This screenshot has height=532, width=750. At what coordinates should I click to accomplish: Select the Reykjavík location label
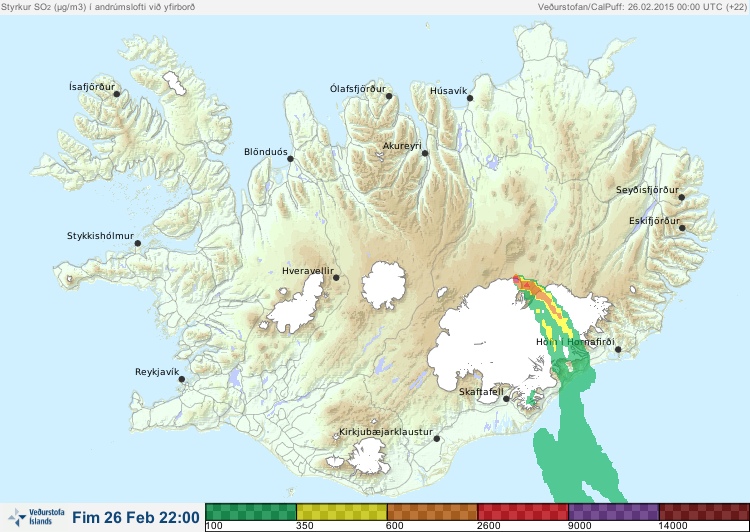(x=157, y=372)
